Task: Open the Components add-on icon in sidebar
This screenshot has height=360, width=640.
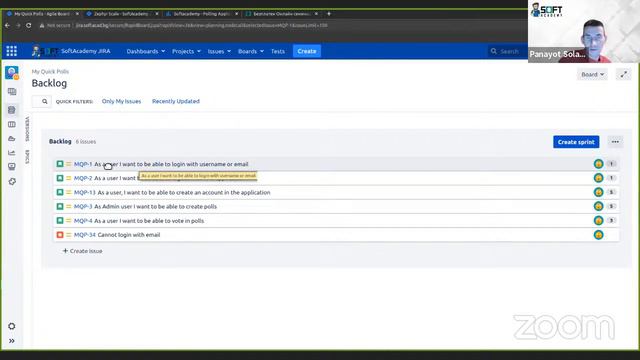Action: pyautogui.click(x=12, y=181)
